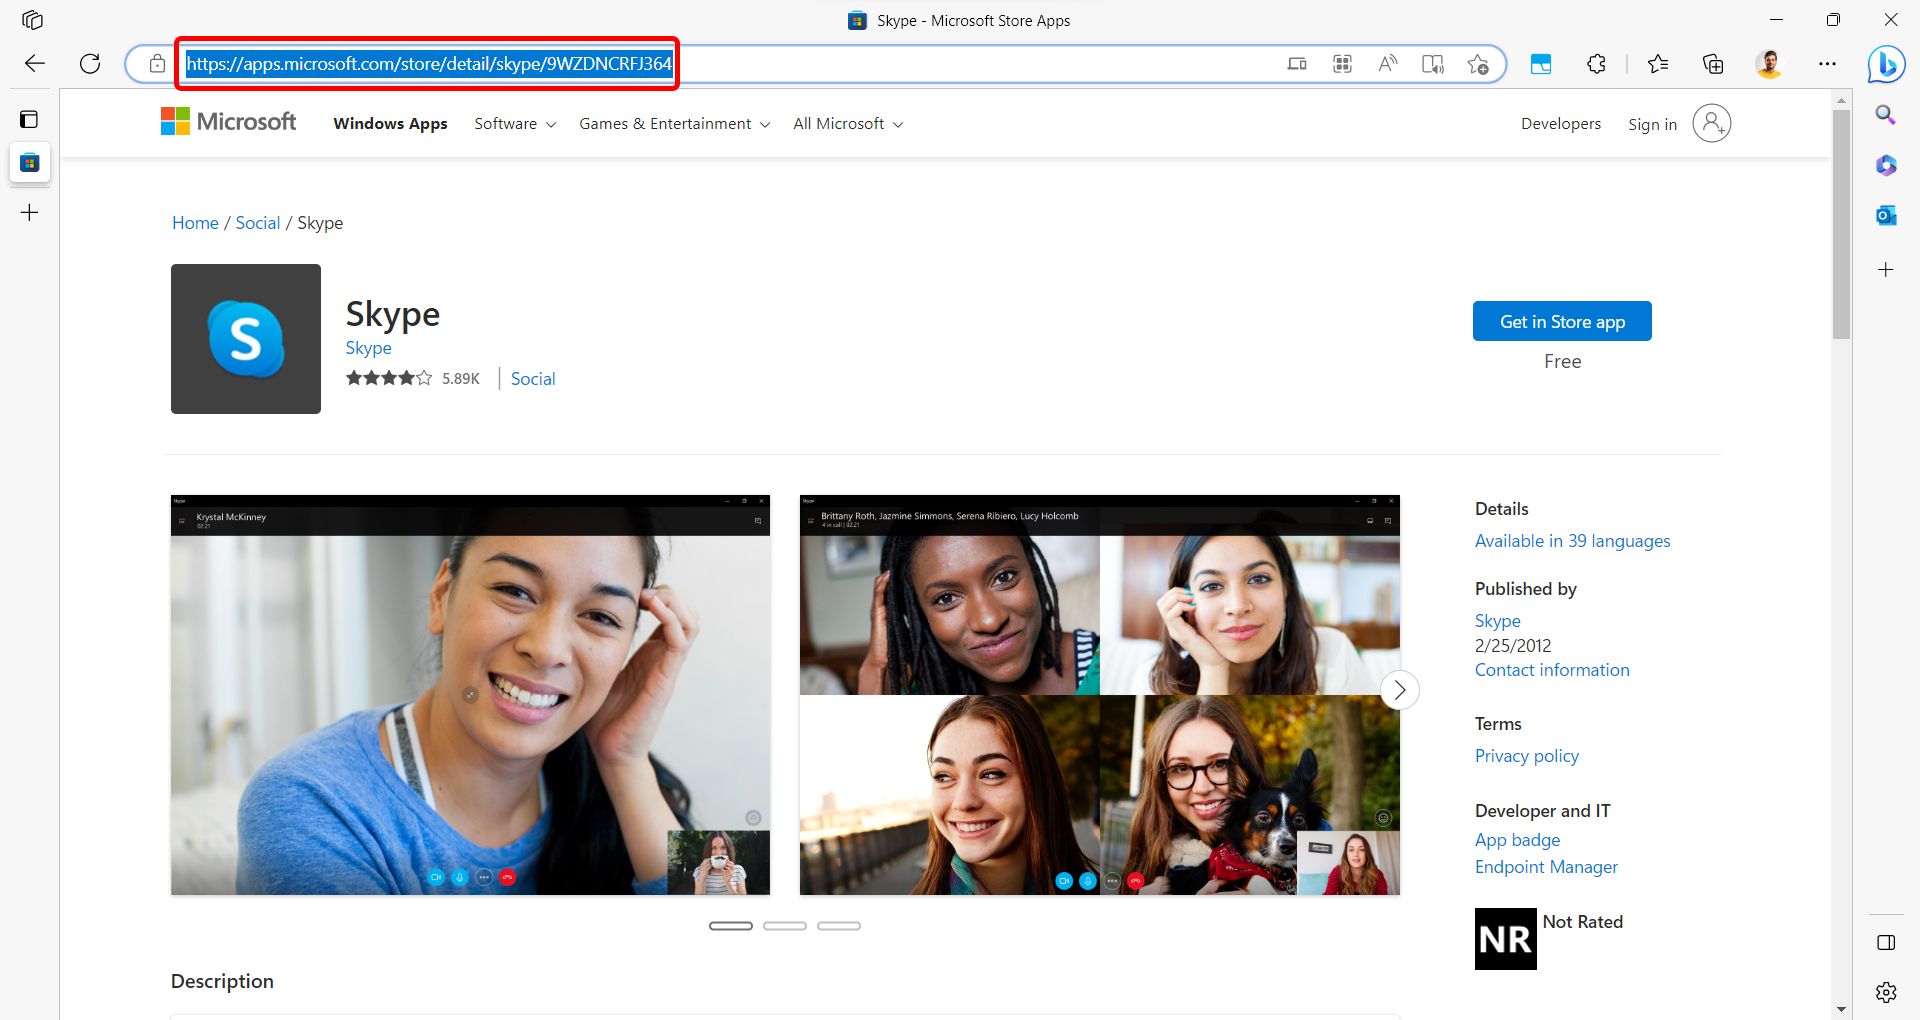The image size is (1920, 1020).
Task: Open a new vertical tab
Action: click(x=30, y=213)
